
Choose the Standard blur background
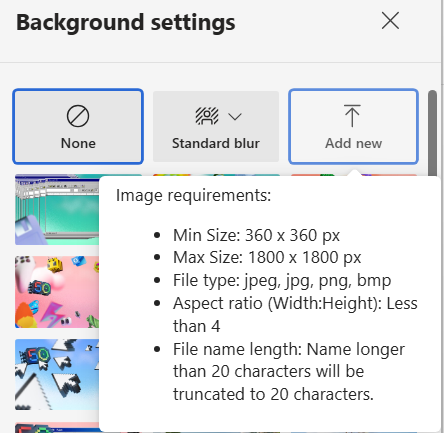tap(216, 126)
